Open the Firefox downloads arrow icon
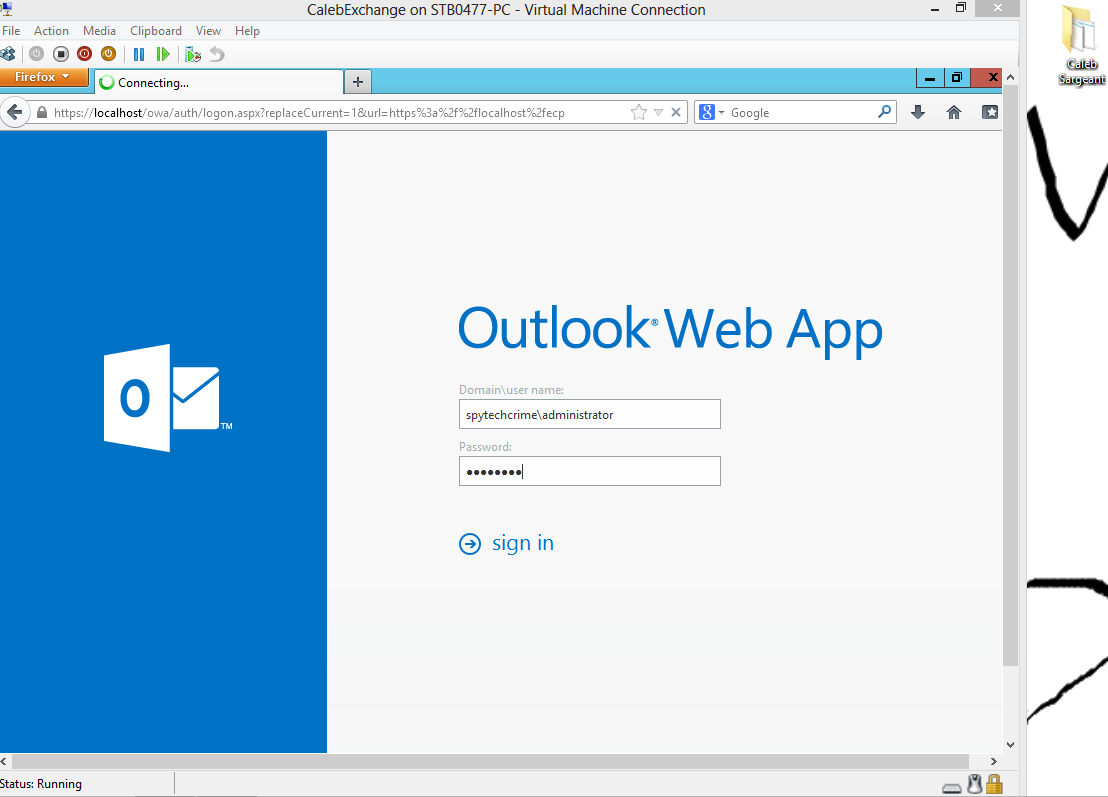Image resolution: width=1108 pixels, height=797 pixels. [x=918, y=112]
